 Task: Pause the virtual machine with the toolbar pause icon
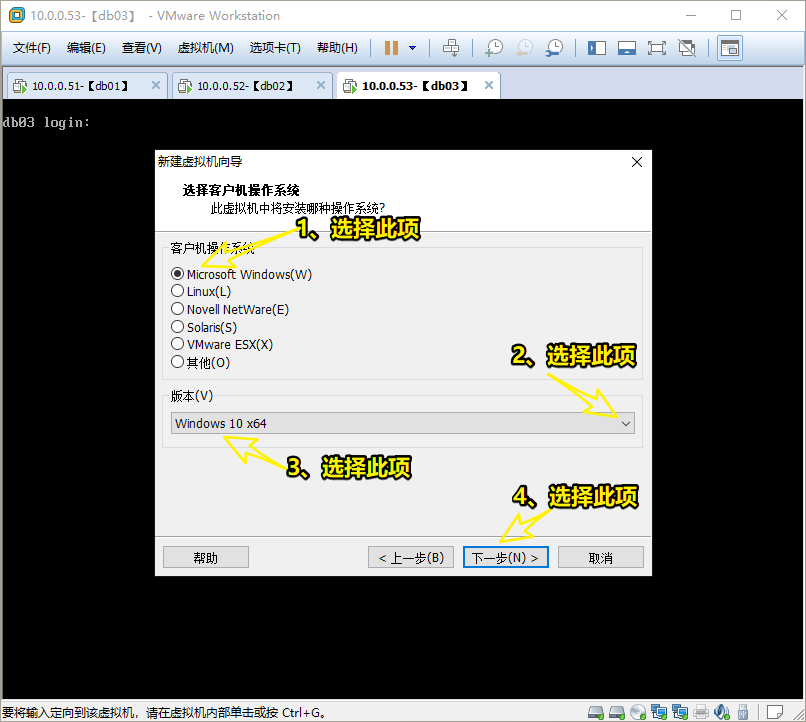coord(391,48)
